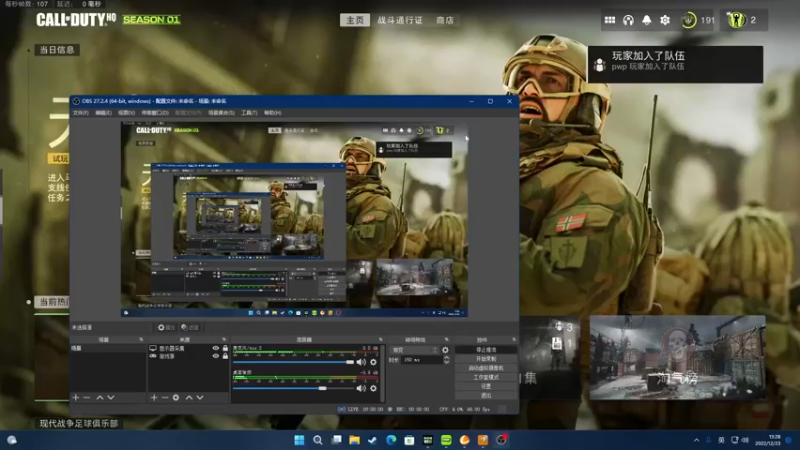Open scene transition type dropdown
Image resolution: width=800 pixels, height=450 pixels.
414,350
